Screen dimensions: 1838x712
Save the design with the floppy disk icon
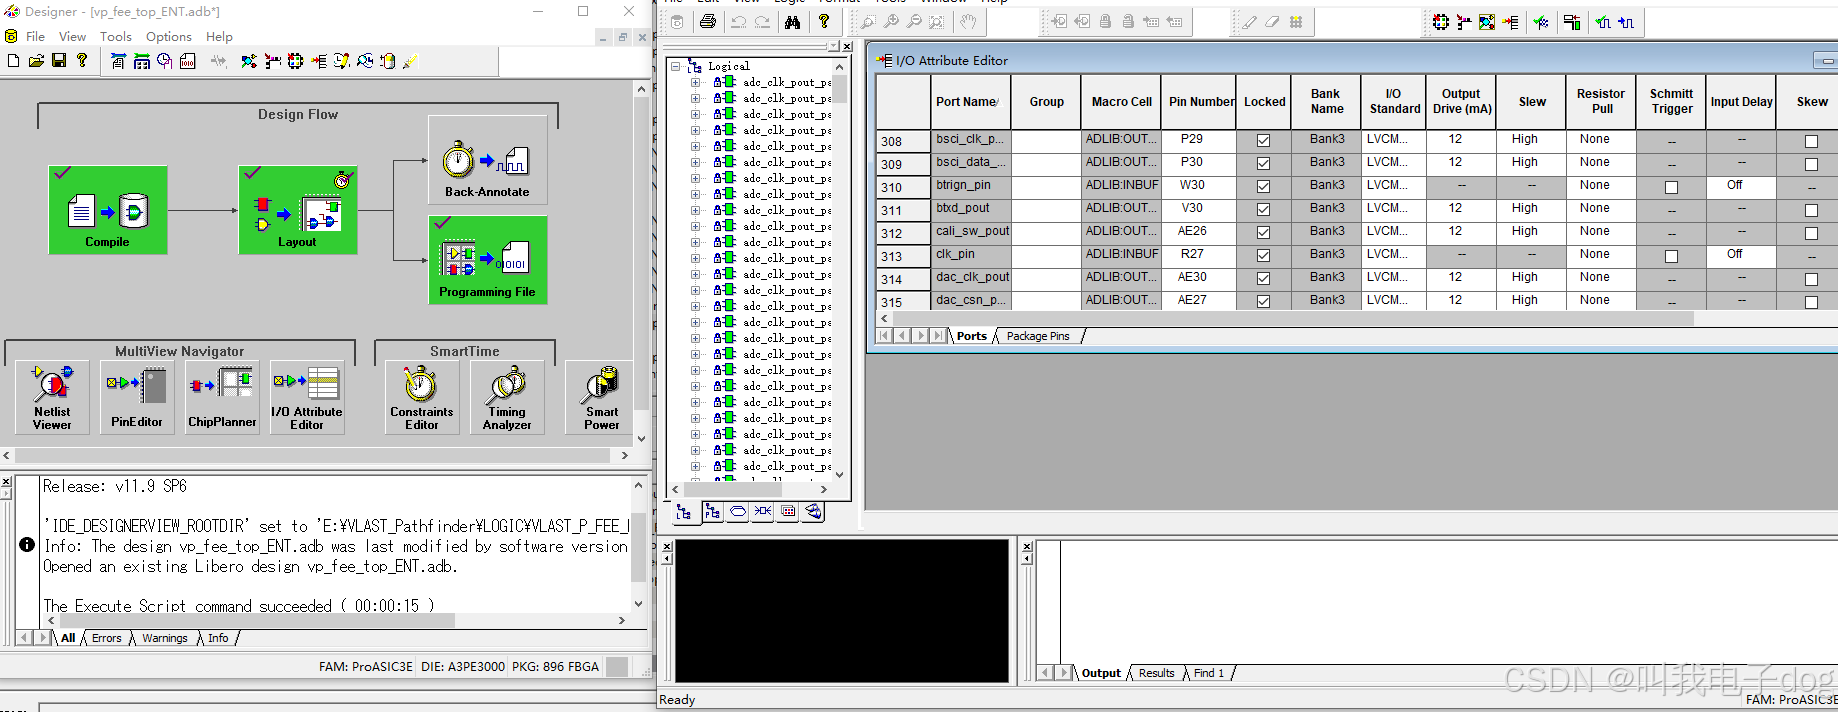click(x=59, y=61)
